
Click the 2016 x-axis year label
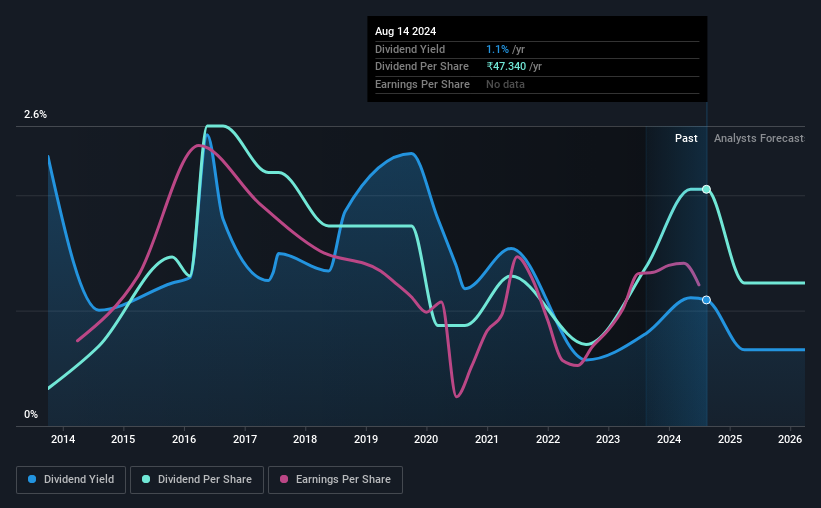[184, 439]
